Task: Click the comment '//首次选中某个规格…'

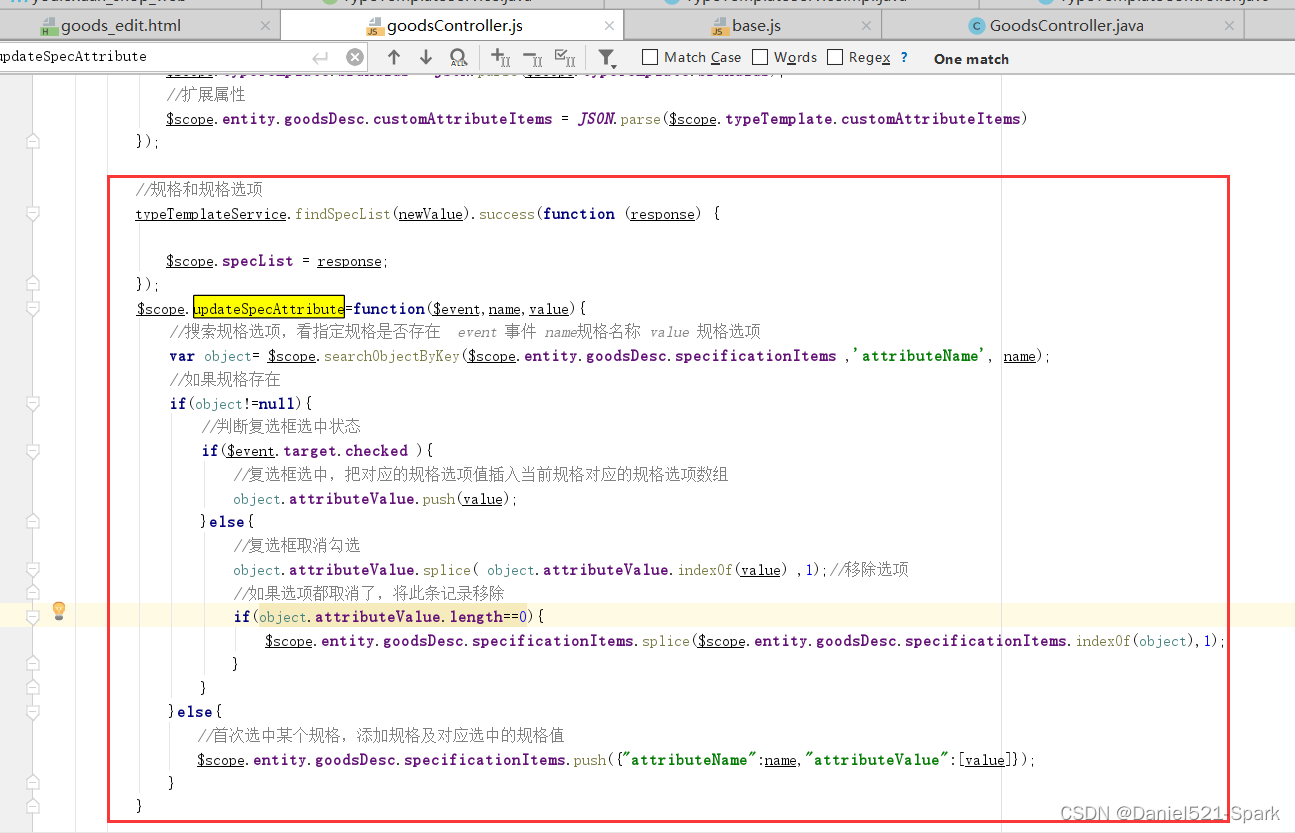Action: tap(381, 736)
